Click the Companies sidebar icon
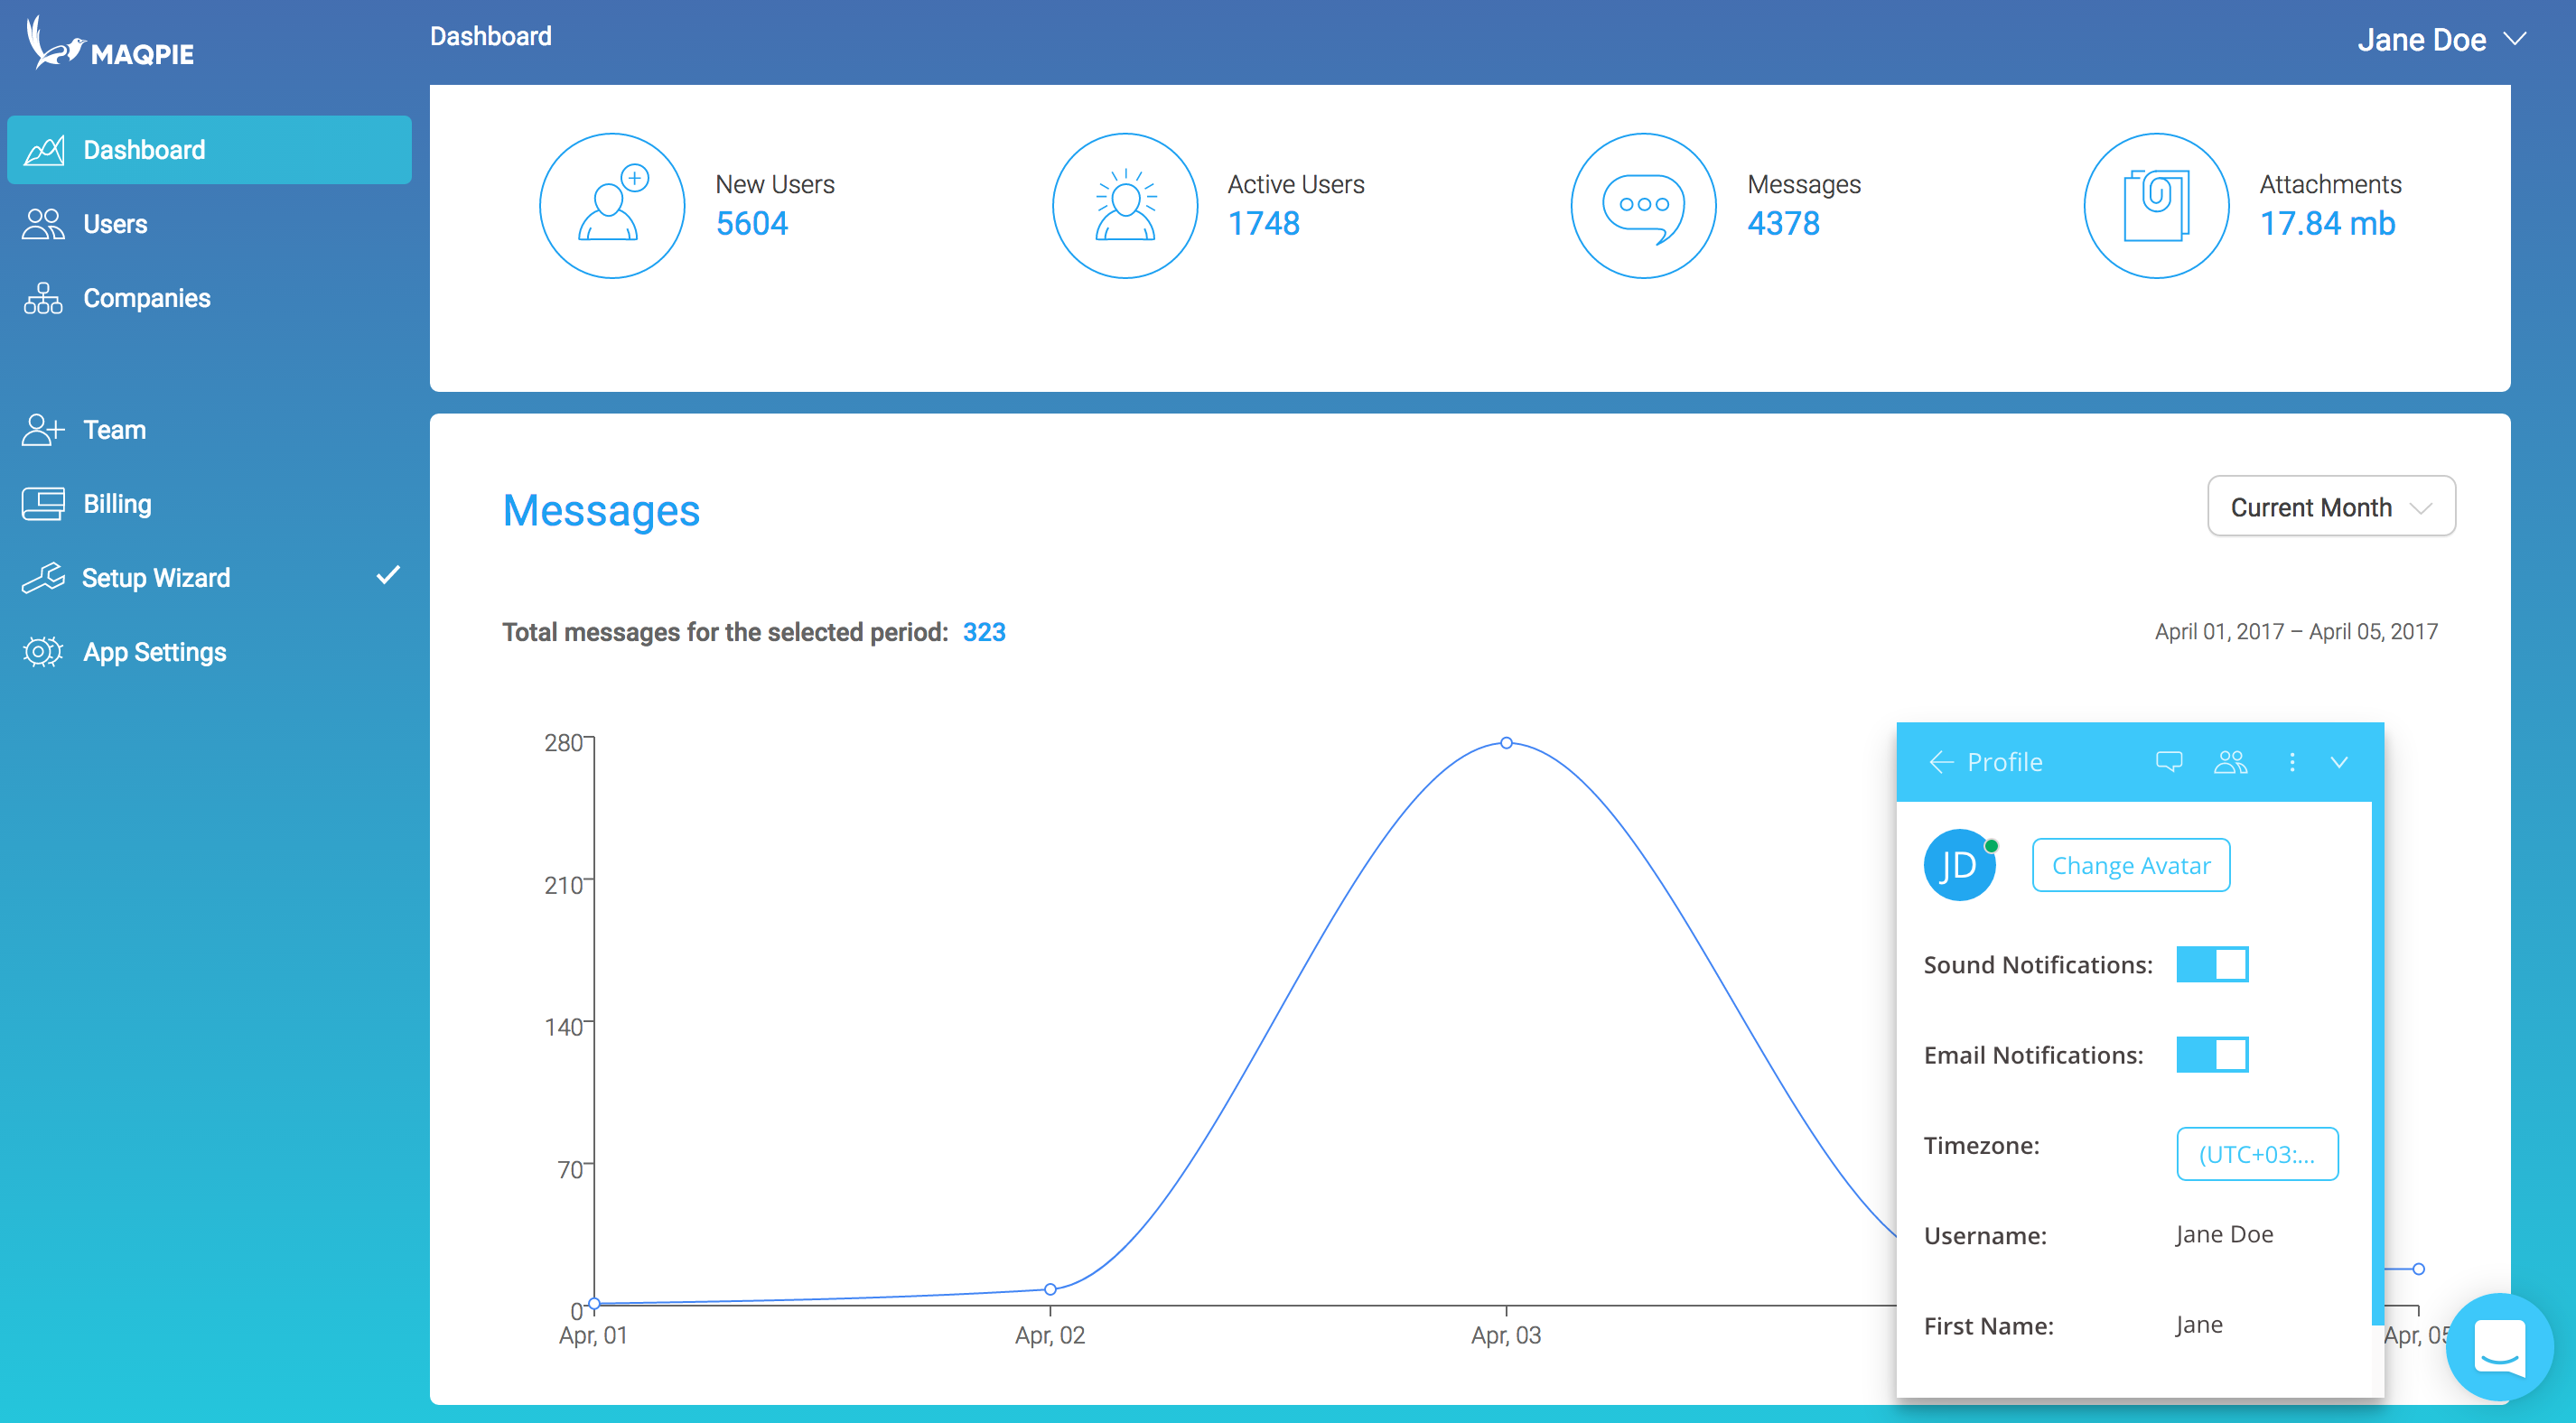2576x1423 pixels. coord(42,296)
